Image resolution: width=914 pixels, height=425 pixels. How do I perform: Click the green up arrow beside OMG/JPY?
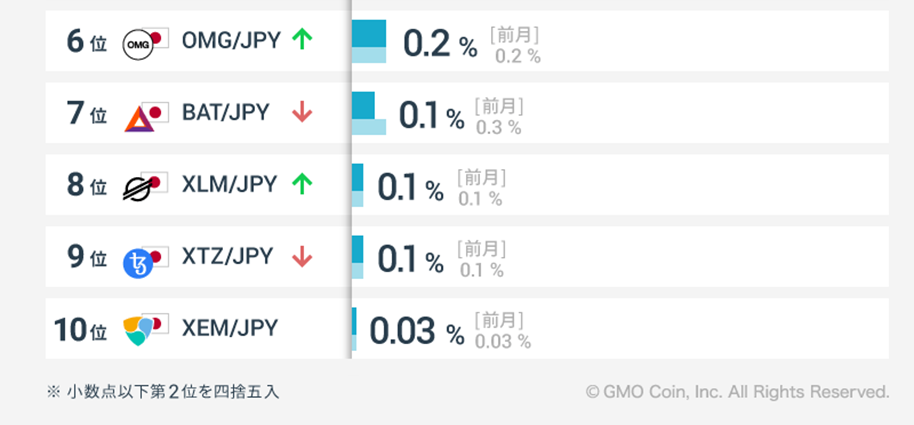301,39
